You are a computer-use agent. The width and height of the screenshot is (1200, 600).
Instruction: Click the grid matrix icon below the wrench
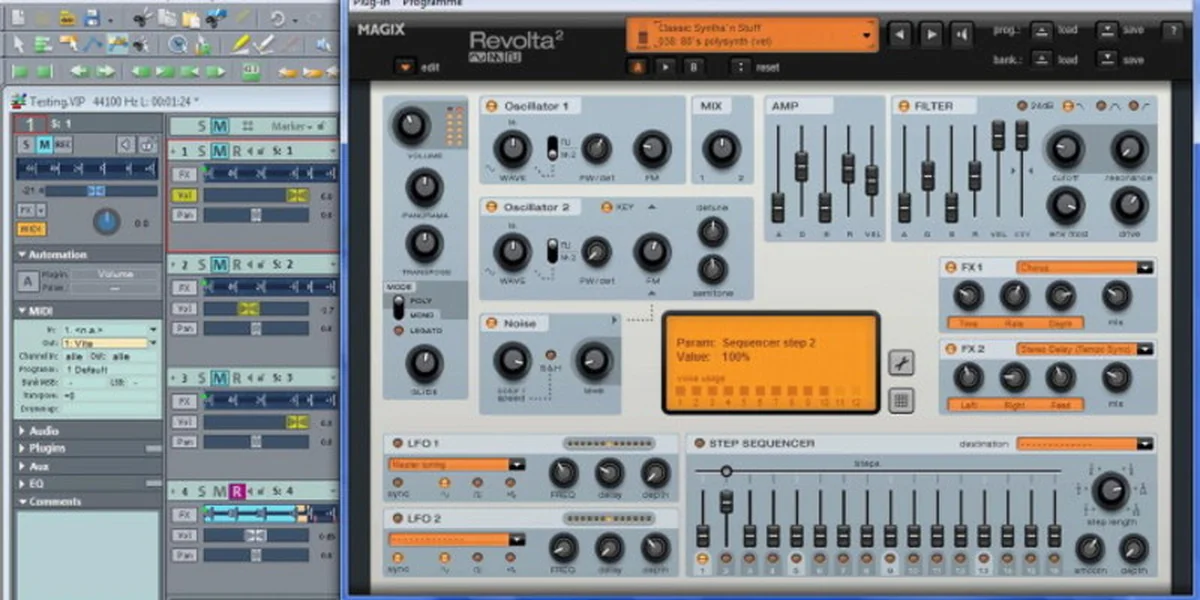[x=901, y=401]
